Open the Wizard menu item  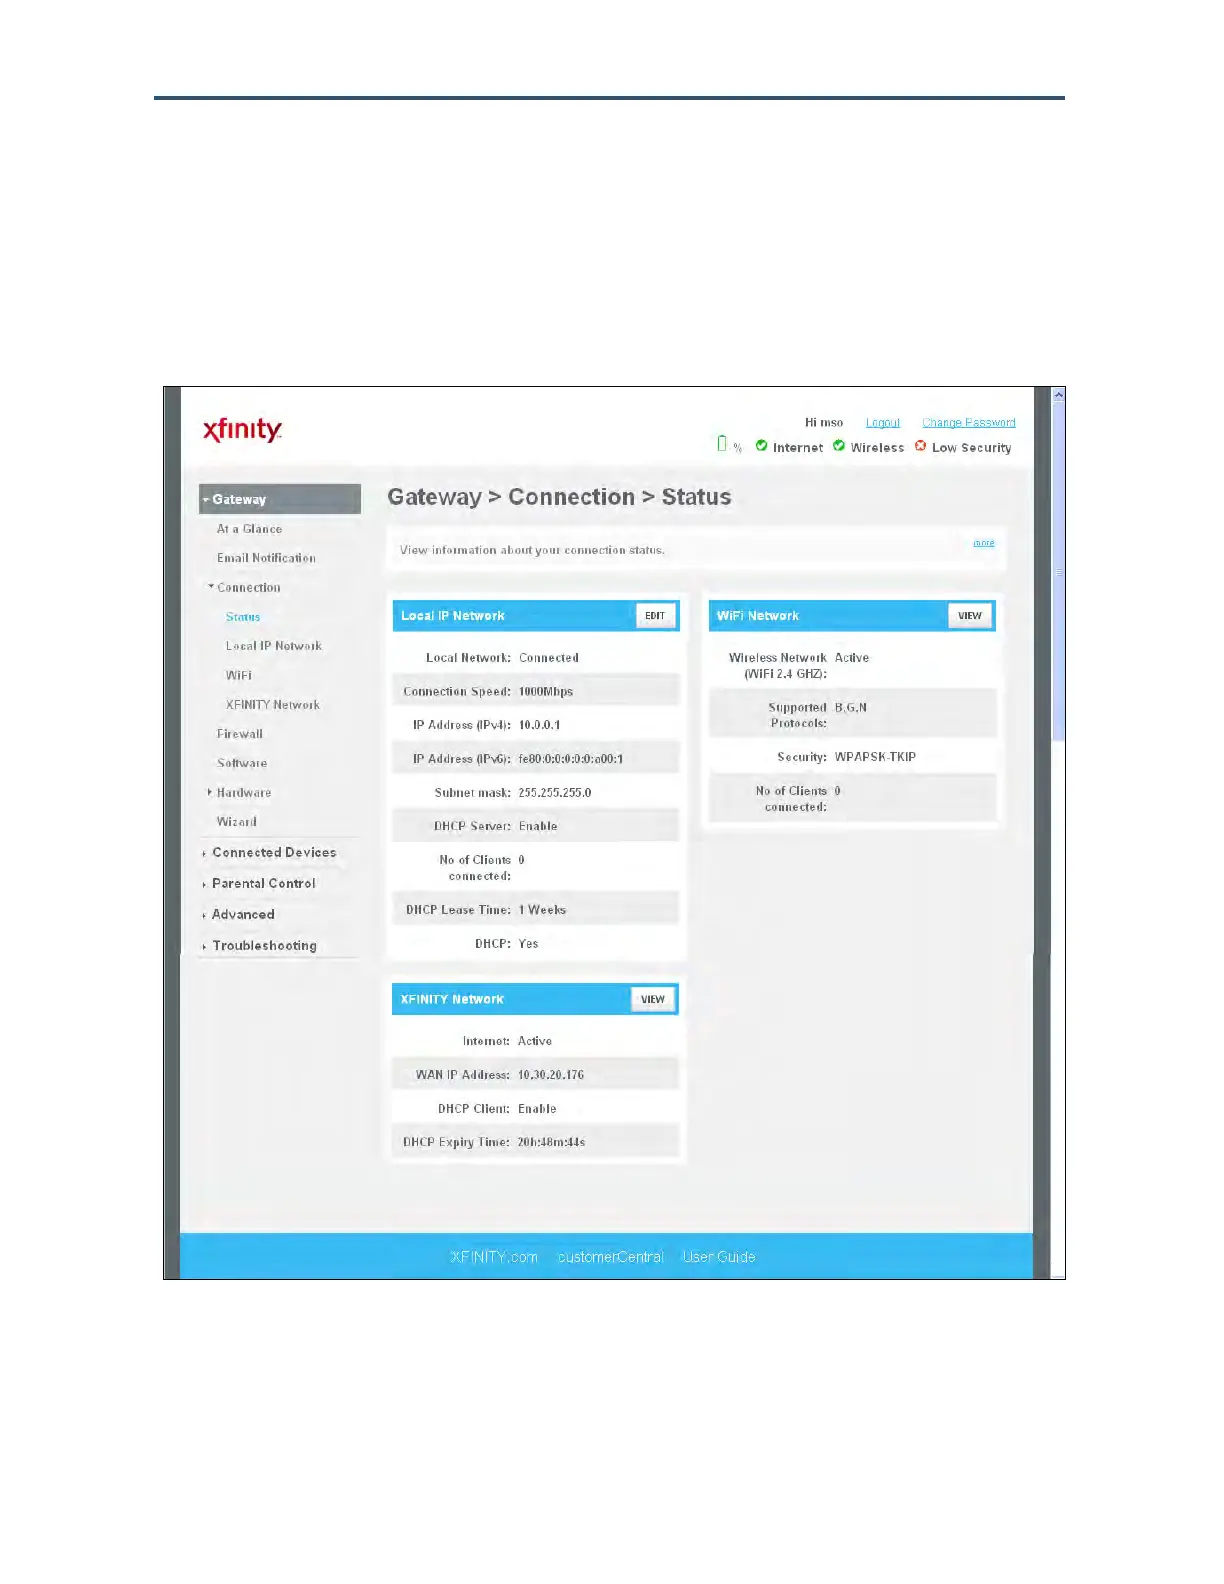click(237, 822)
